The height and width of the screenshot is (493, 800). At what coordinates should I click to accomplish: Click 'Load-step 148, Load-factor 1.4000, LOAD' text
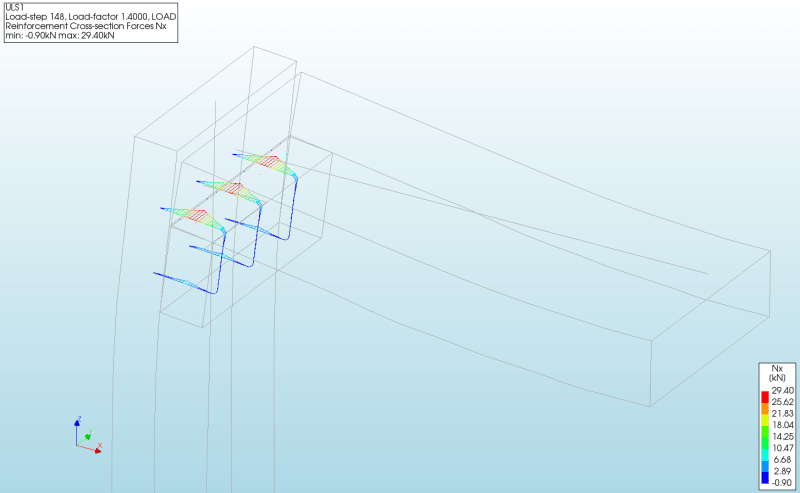click(91, 17)
